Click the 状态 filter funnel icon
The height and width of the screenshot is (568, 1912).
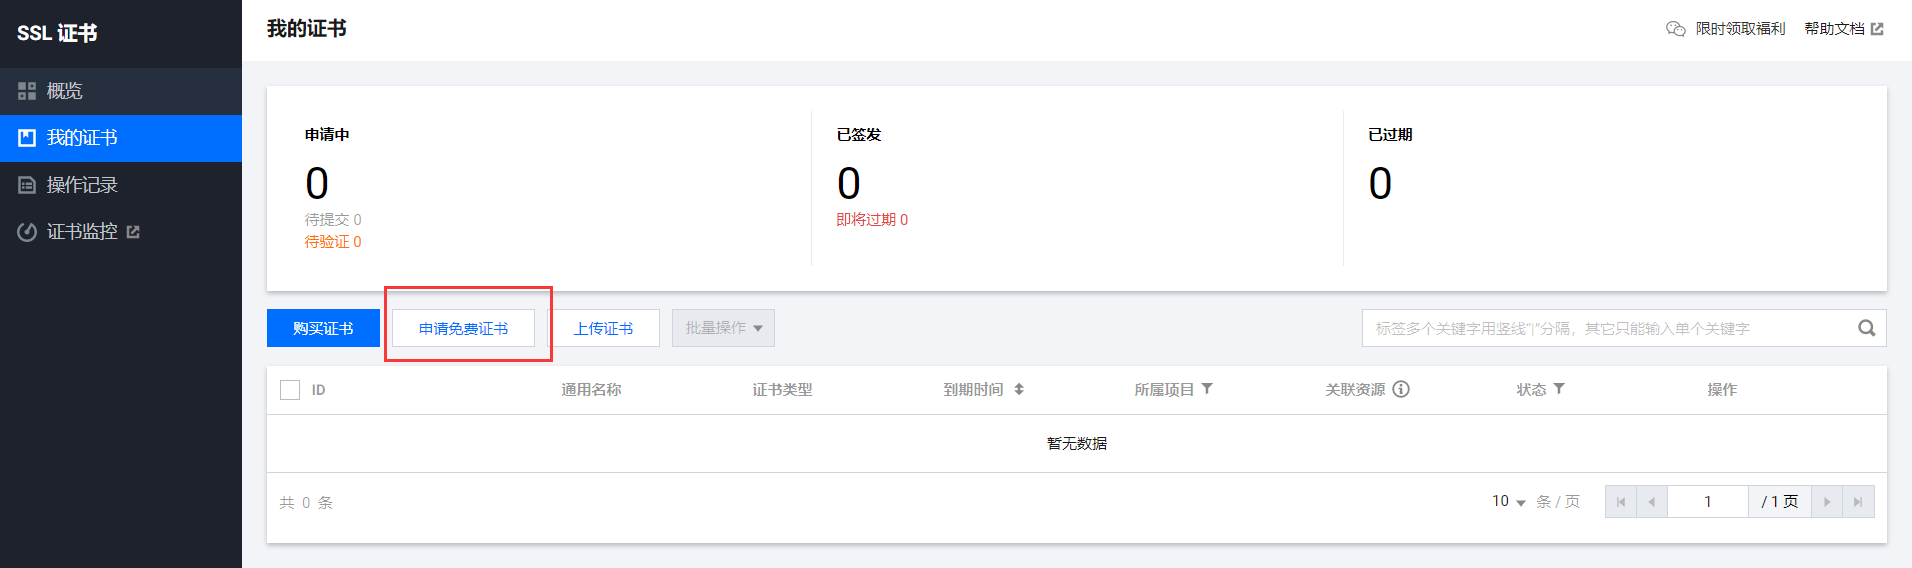point(1559,389)
